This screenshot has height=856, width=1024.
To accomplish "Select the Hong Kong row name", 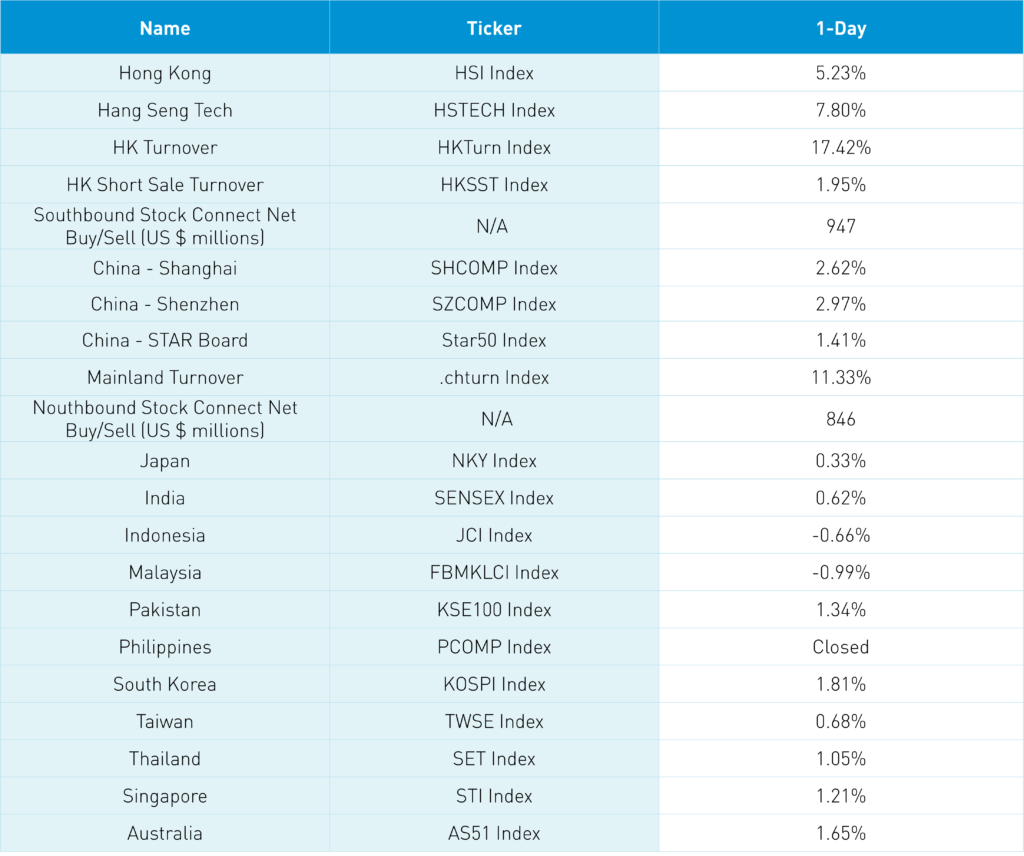I will click(165, 73).
